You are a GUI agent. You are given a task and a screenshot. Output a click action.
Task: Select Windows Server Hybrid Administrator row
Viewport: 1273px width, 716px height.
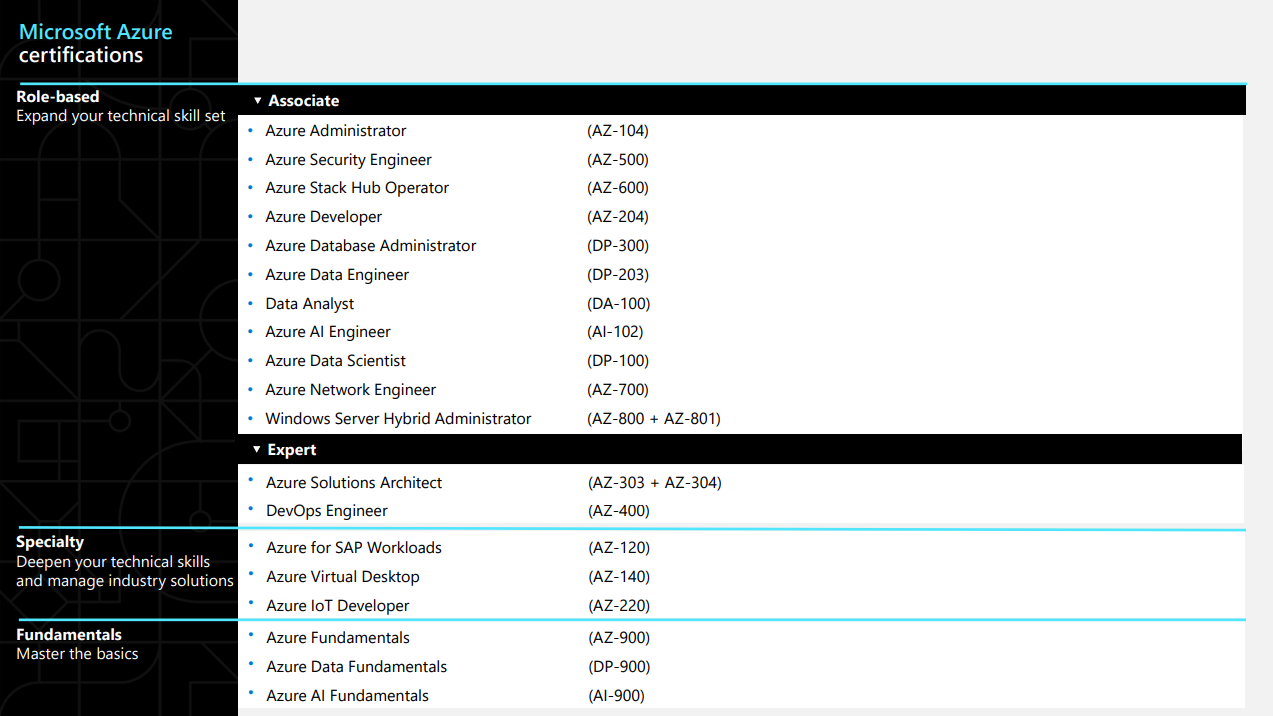[398, 419]
